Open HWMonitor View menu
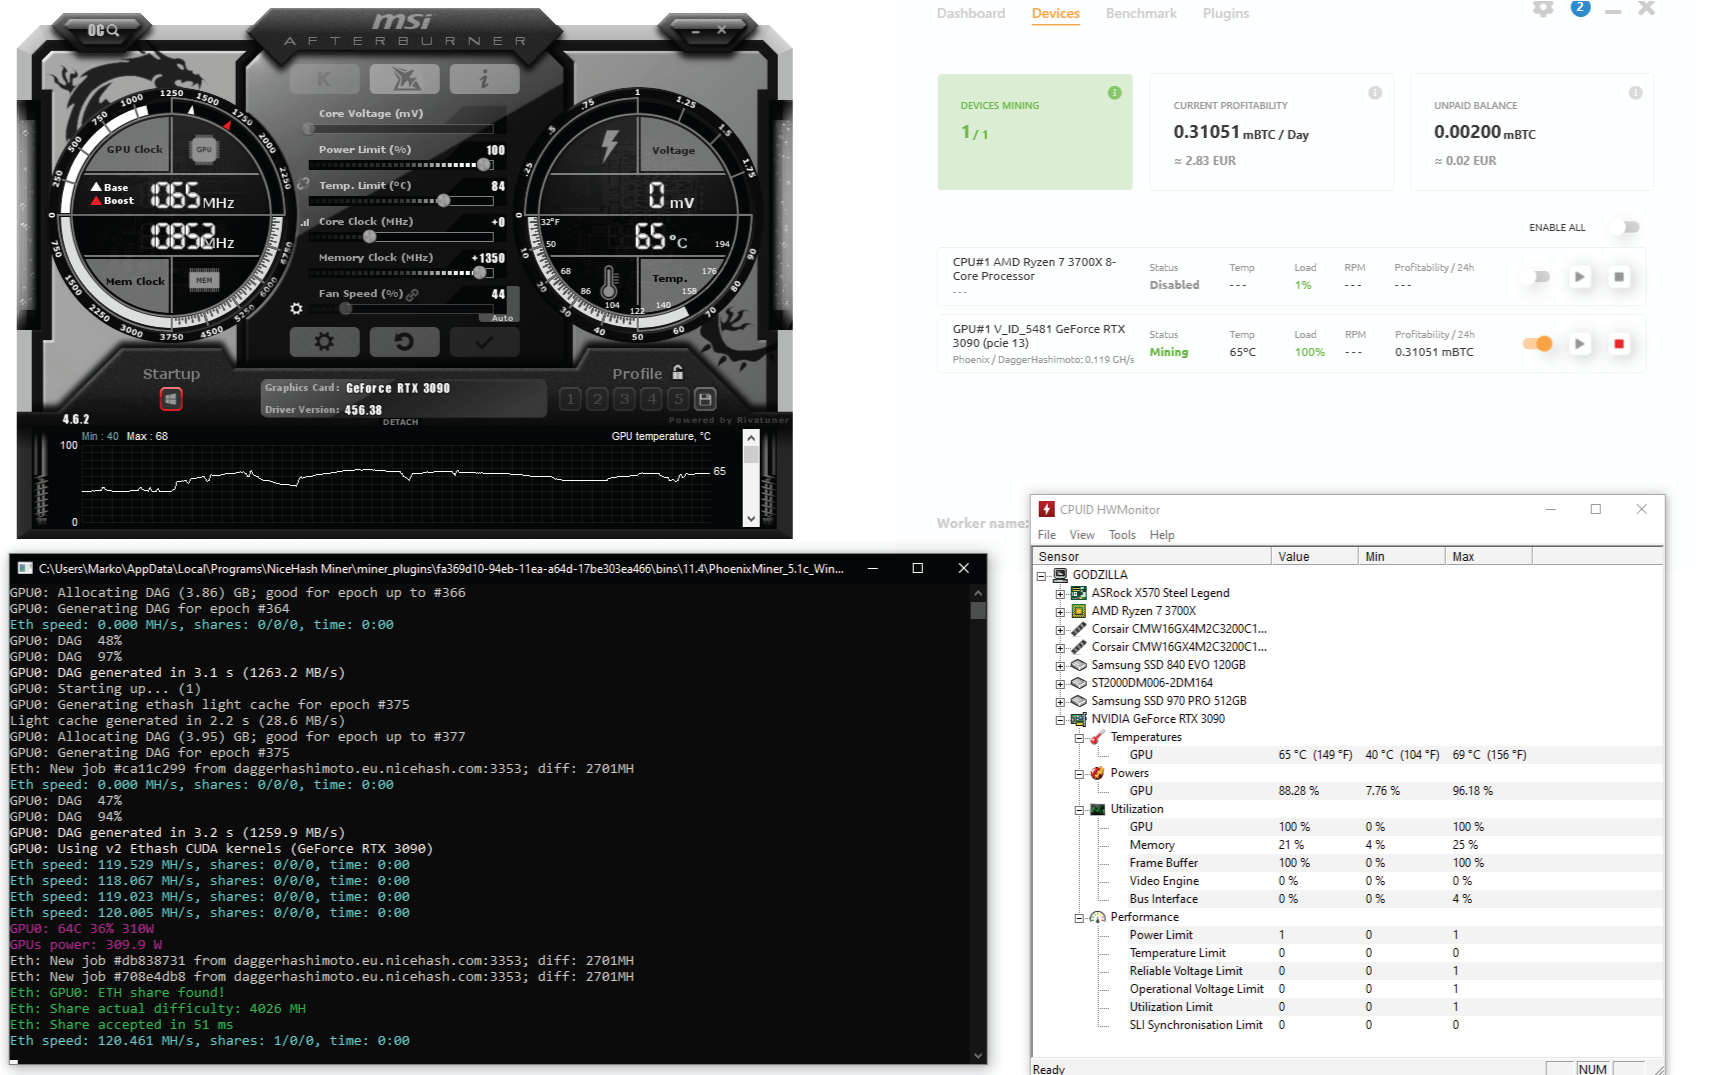The image size is (1720, 1075). [x=1082, y=535]
